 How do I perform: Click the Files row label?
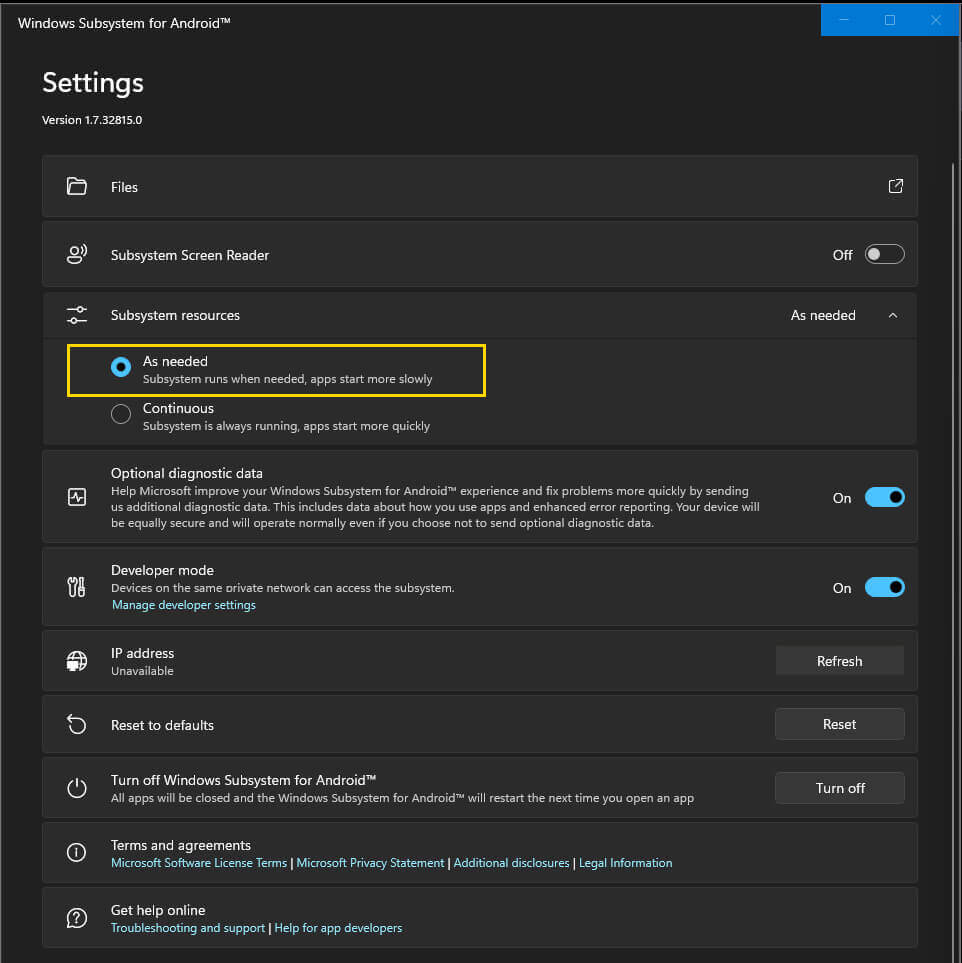click(x=124, y=187)
